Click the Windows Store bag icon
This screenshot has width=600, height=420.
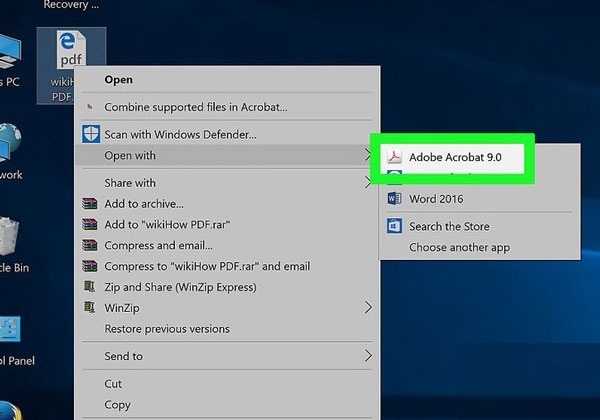[394, 227]
